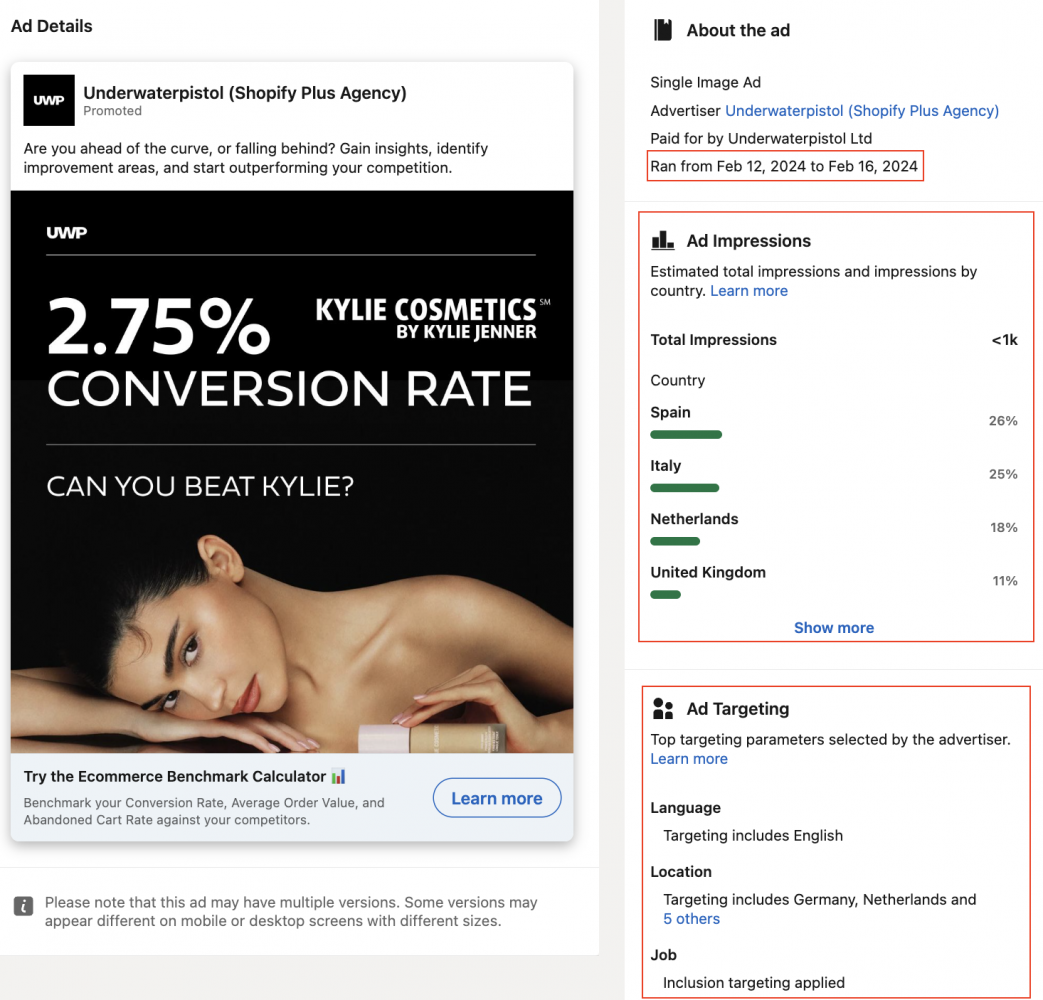The image size is (1043, 1000).
Task: Click the Spain country label
Action: pyautogui.click(x=670, y=413)
